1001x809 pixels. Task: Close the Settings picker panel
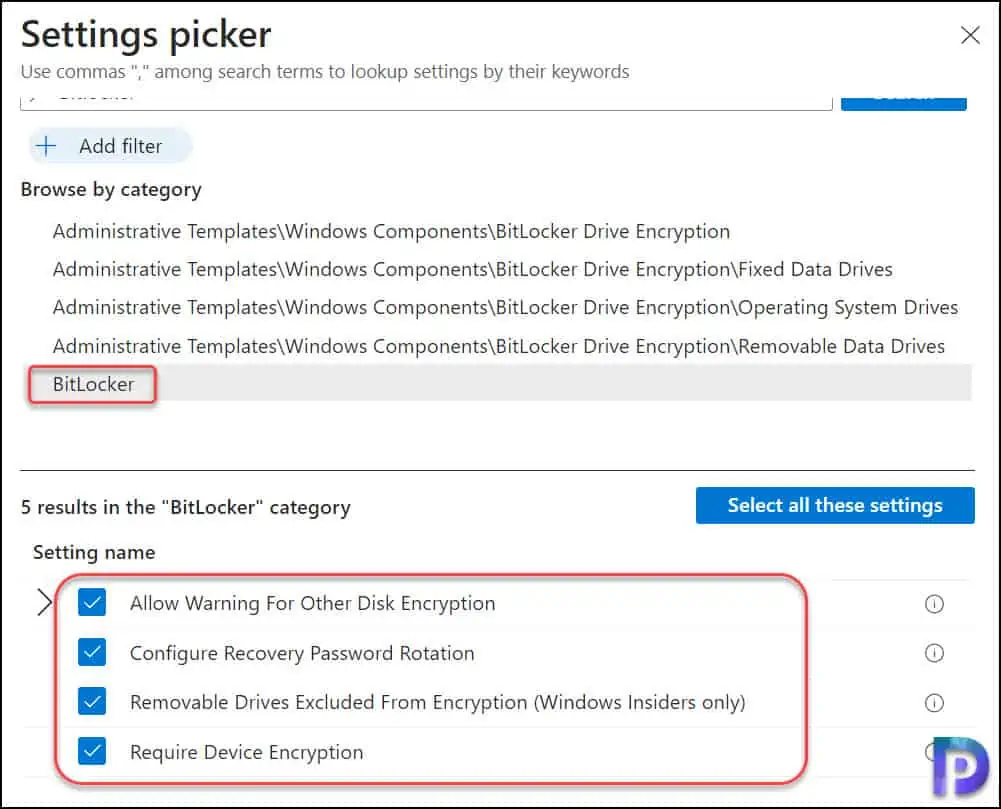tap(970, 35)
